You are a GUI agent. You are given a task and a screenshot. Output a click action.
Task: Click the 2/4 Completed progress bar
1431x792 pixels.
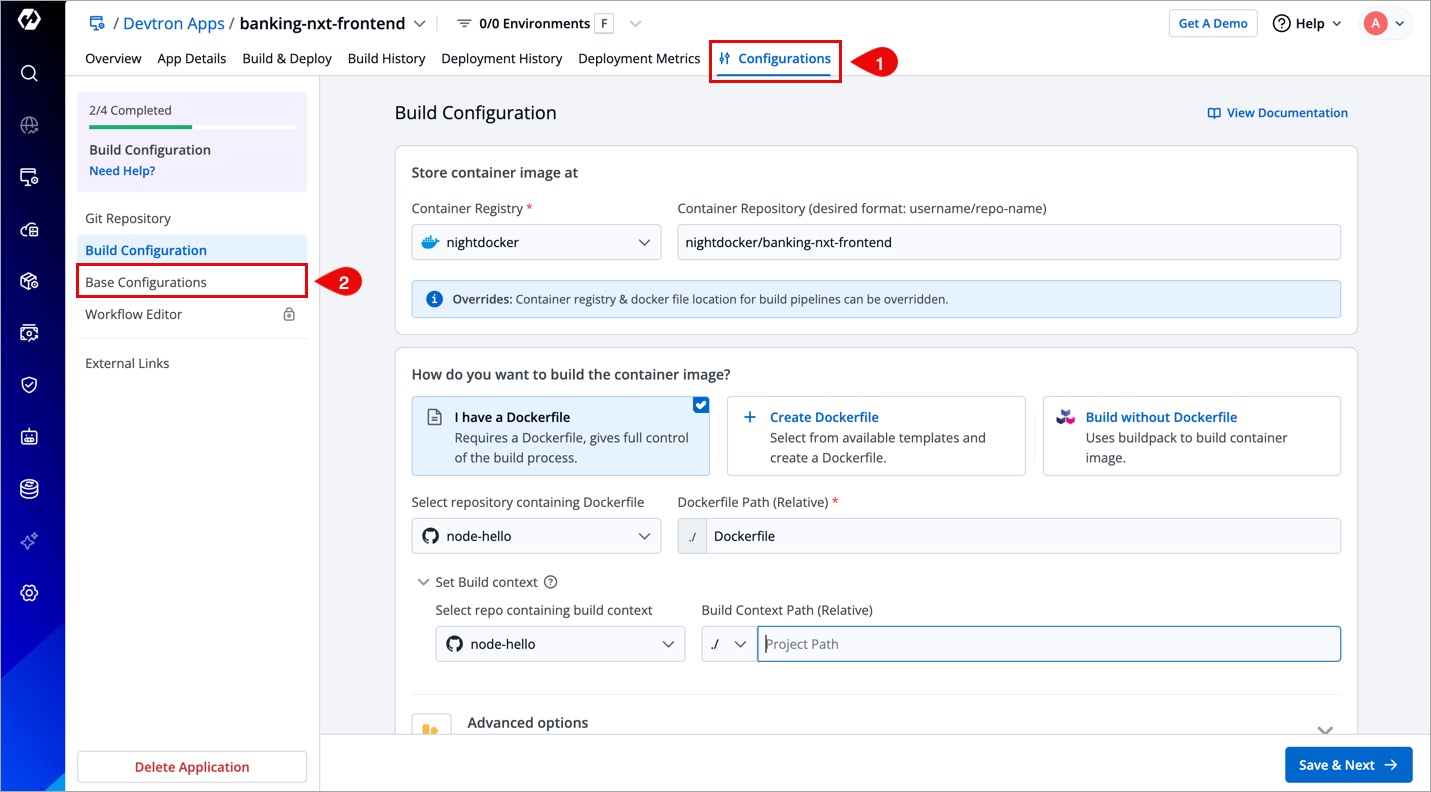click(192, 127)
